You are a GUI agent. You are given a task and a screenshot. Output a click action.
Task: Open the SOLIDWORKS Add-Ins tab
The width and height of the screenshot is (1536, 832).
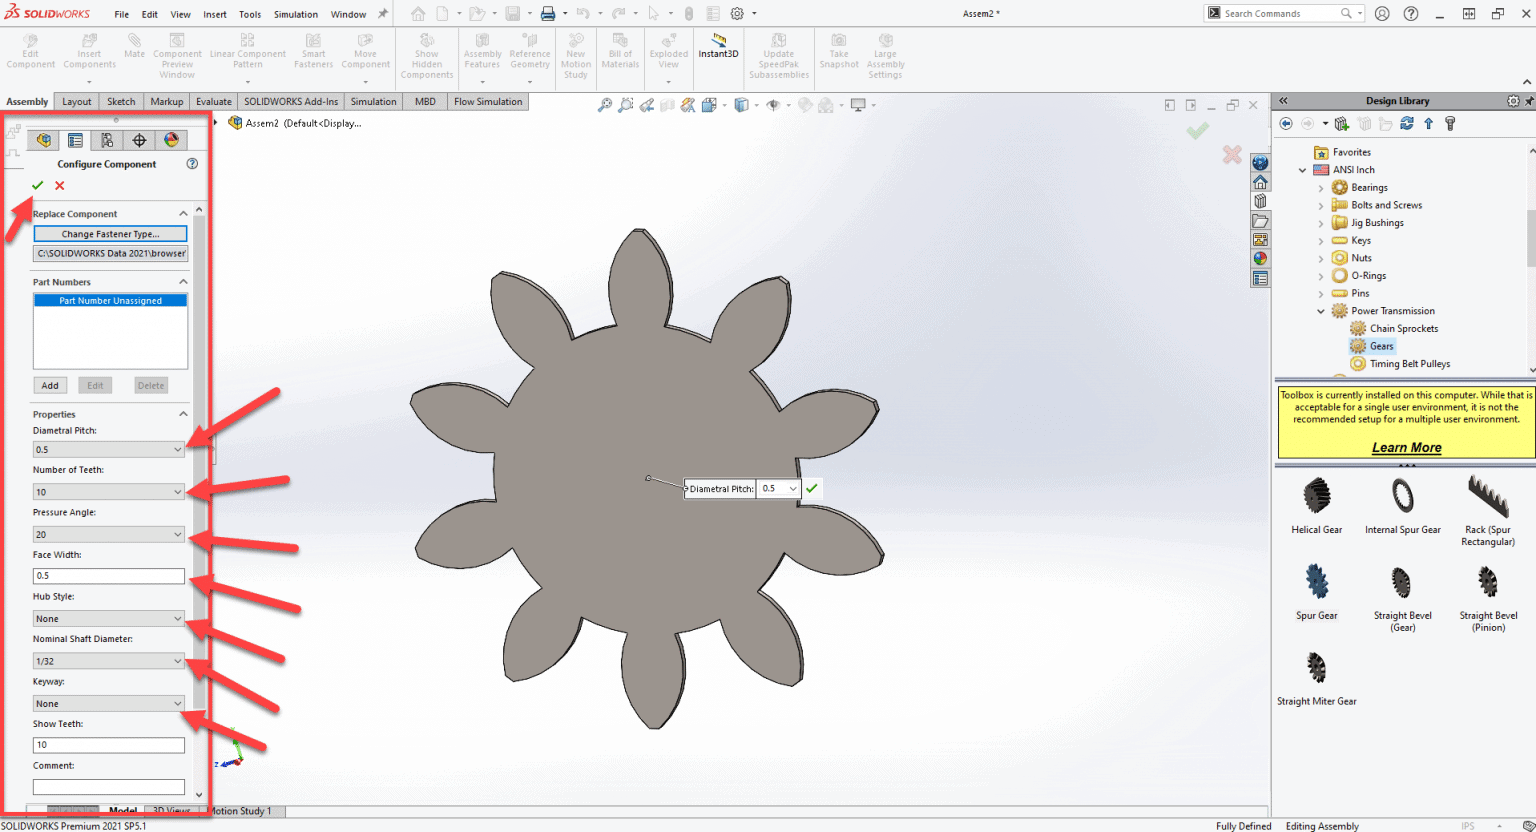(291, 102)
